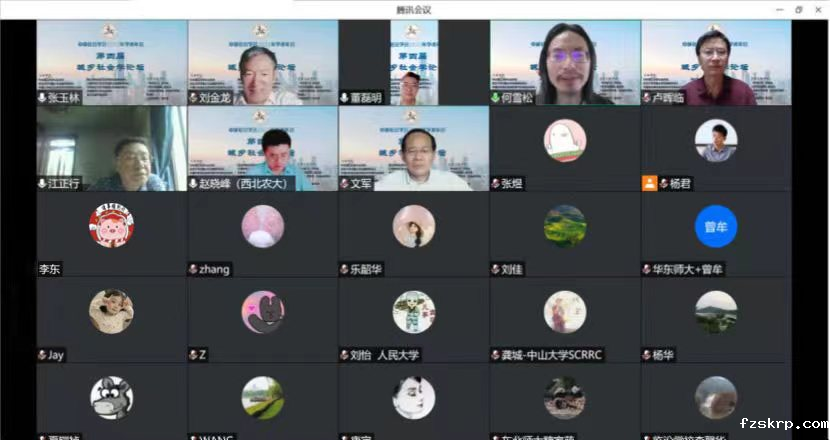Click 张玉林's microphone icon

pyautogui.click(x=42, y=98)
